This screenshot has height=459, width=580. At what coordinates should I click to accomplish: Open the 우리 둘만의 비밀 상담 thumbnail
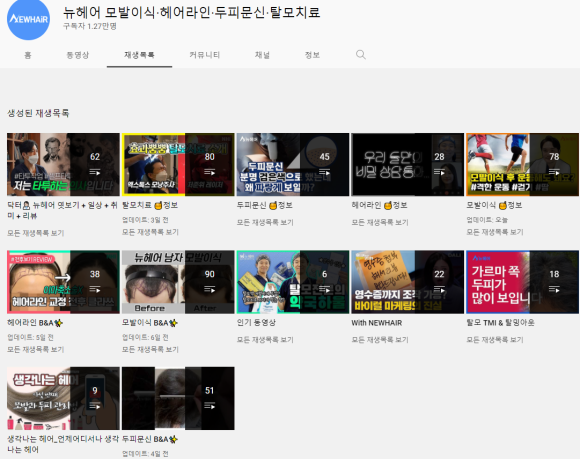click(x=408, y=165)
